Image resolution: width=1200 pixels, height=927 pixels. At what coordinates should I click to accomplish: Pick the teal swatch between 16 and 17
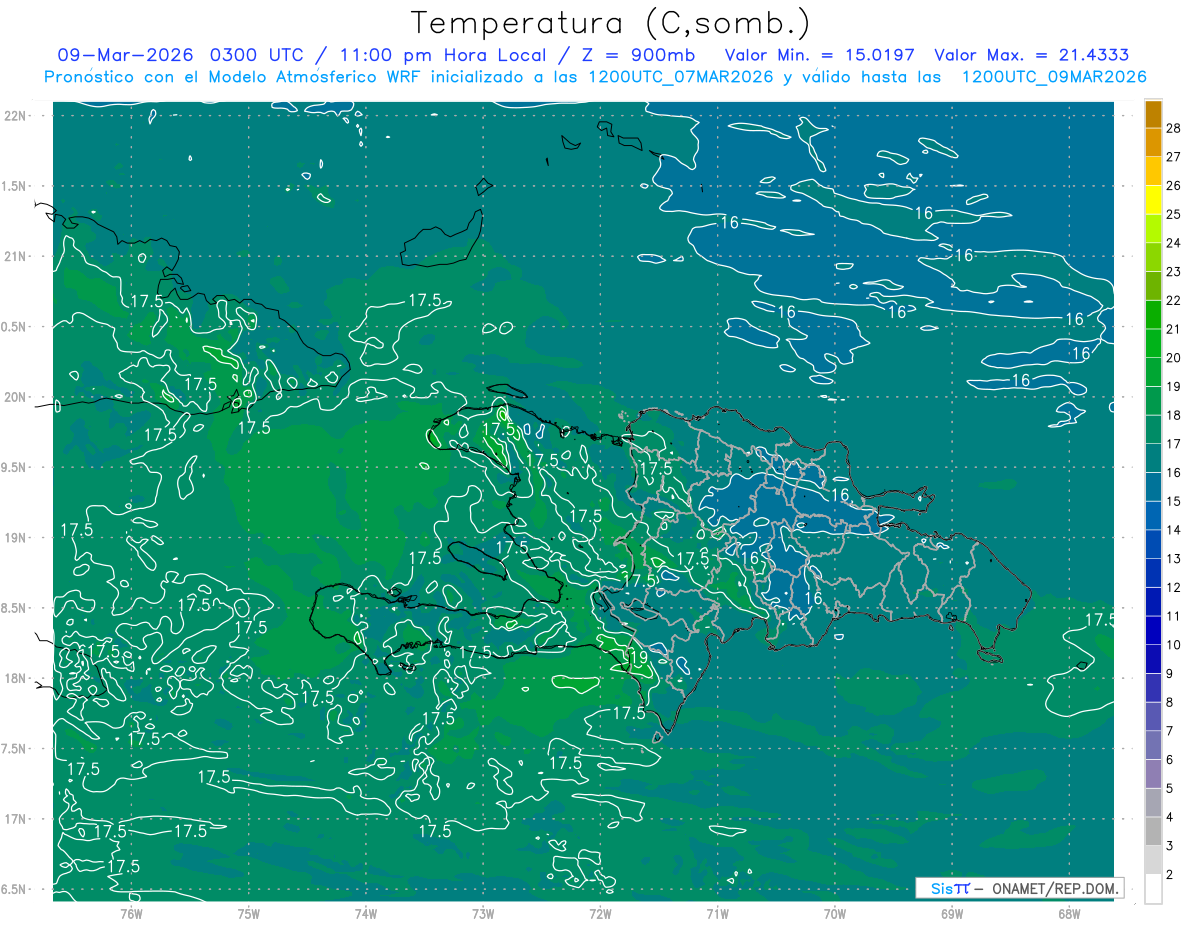pos(1153,458)
